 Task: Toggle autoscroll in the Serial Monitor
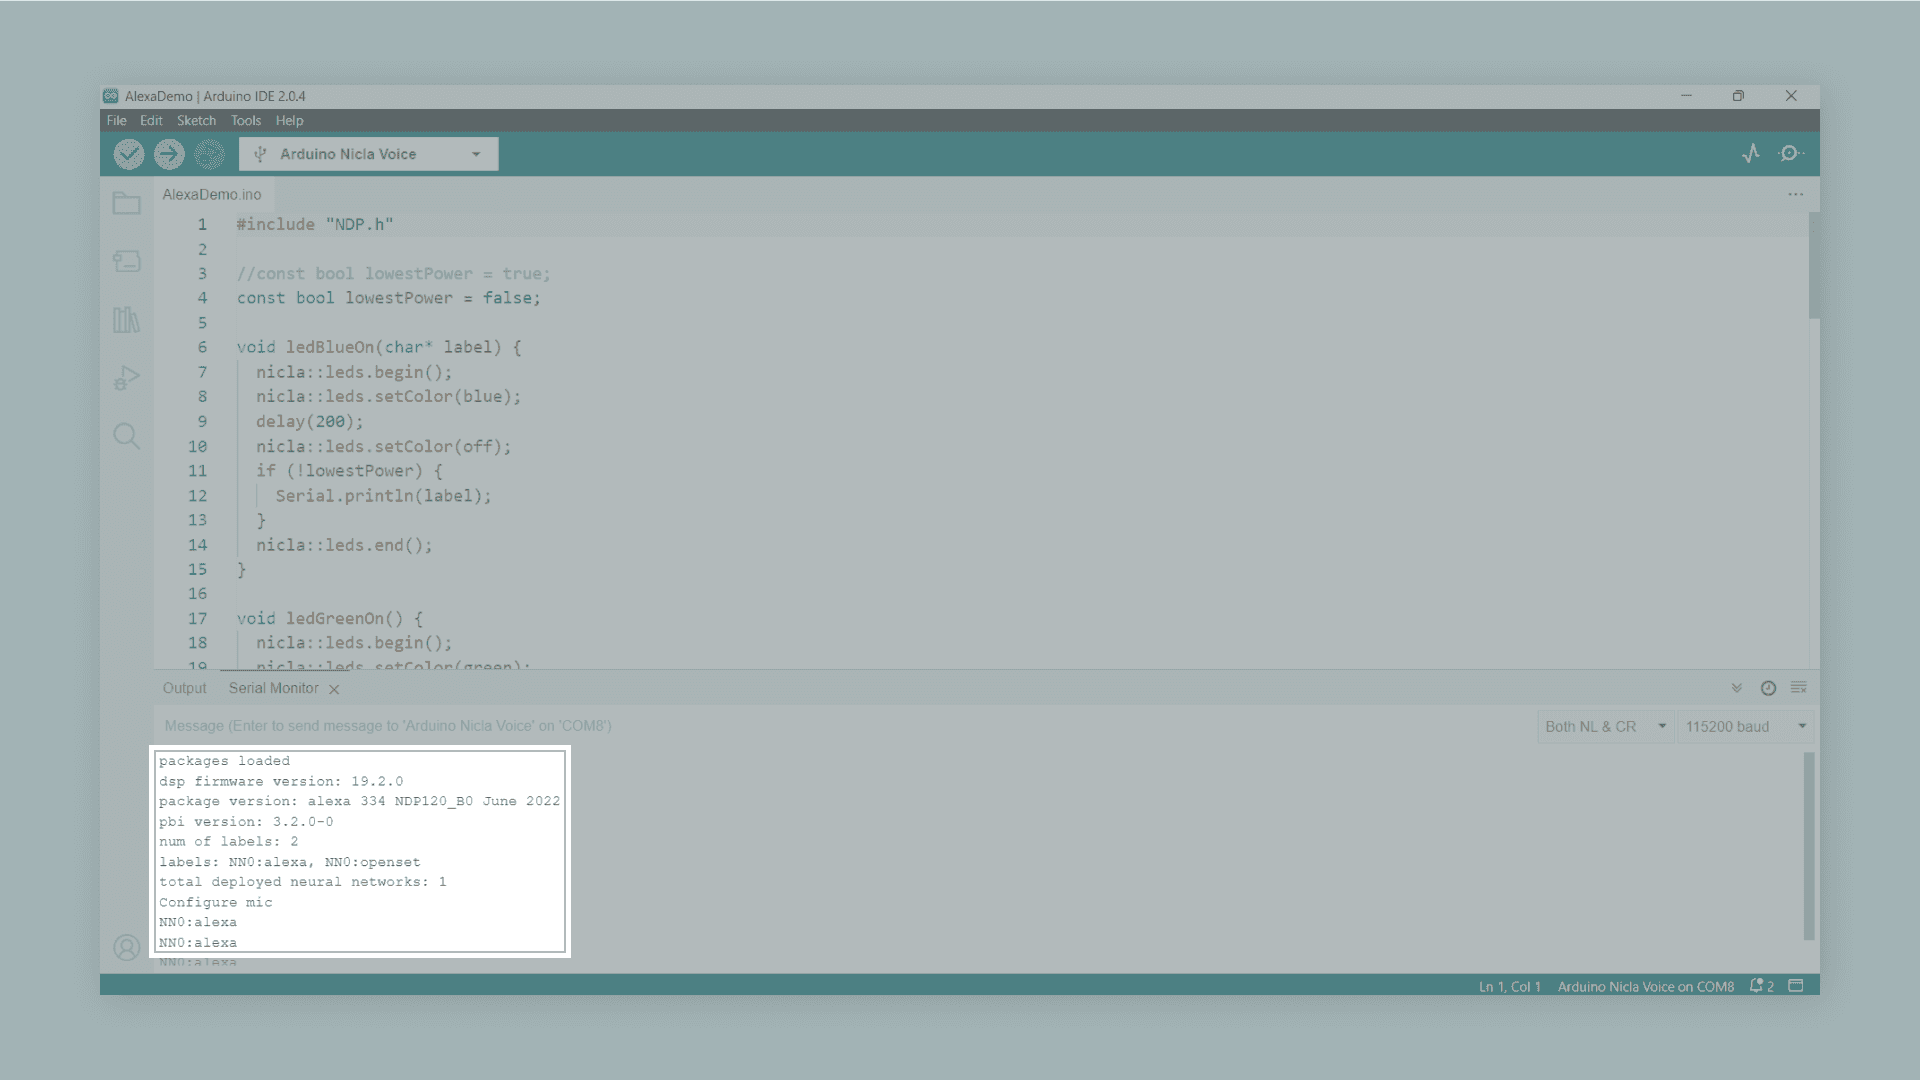click(x=1737, y=688)
